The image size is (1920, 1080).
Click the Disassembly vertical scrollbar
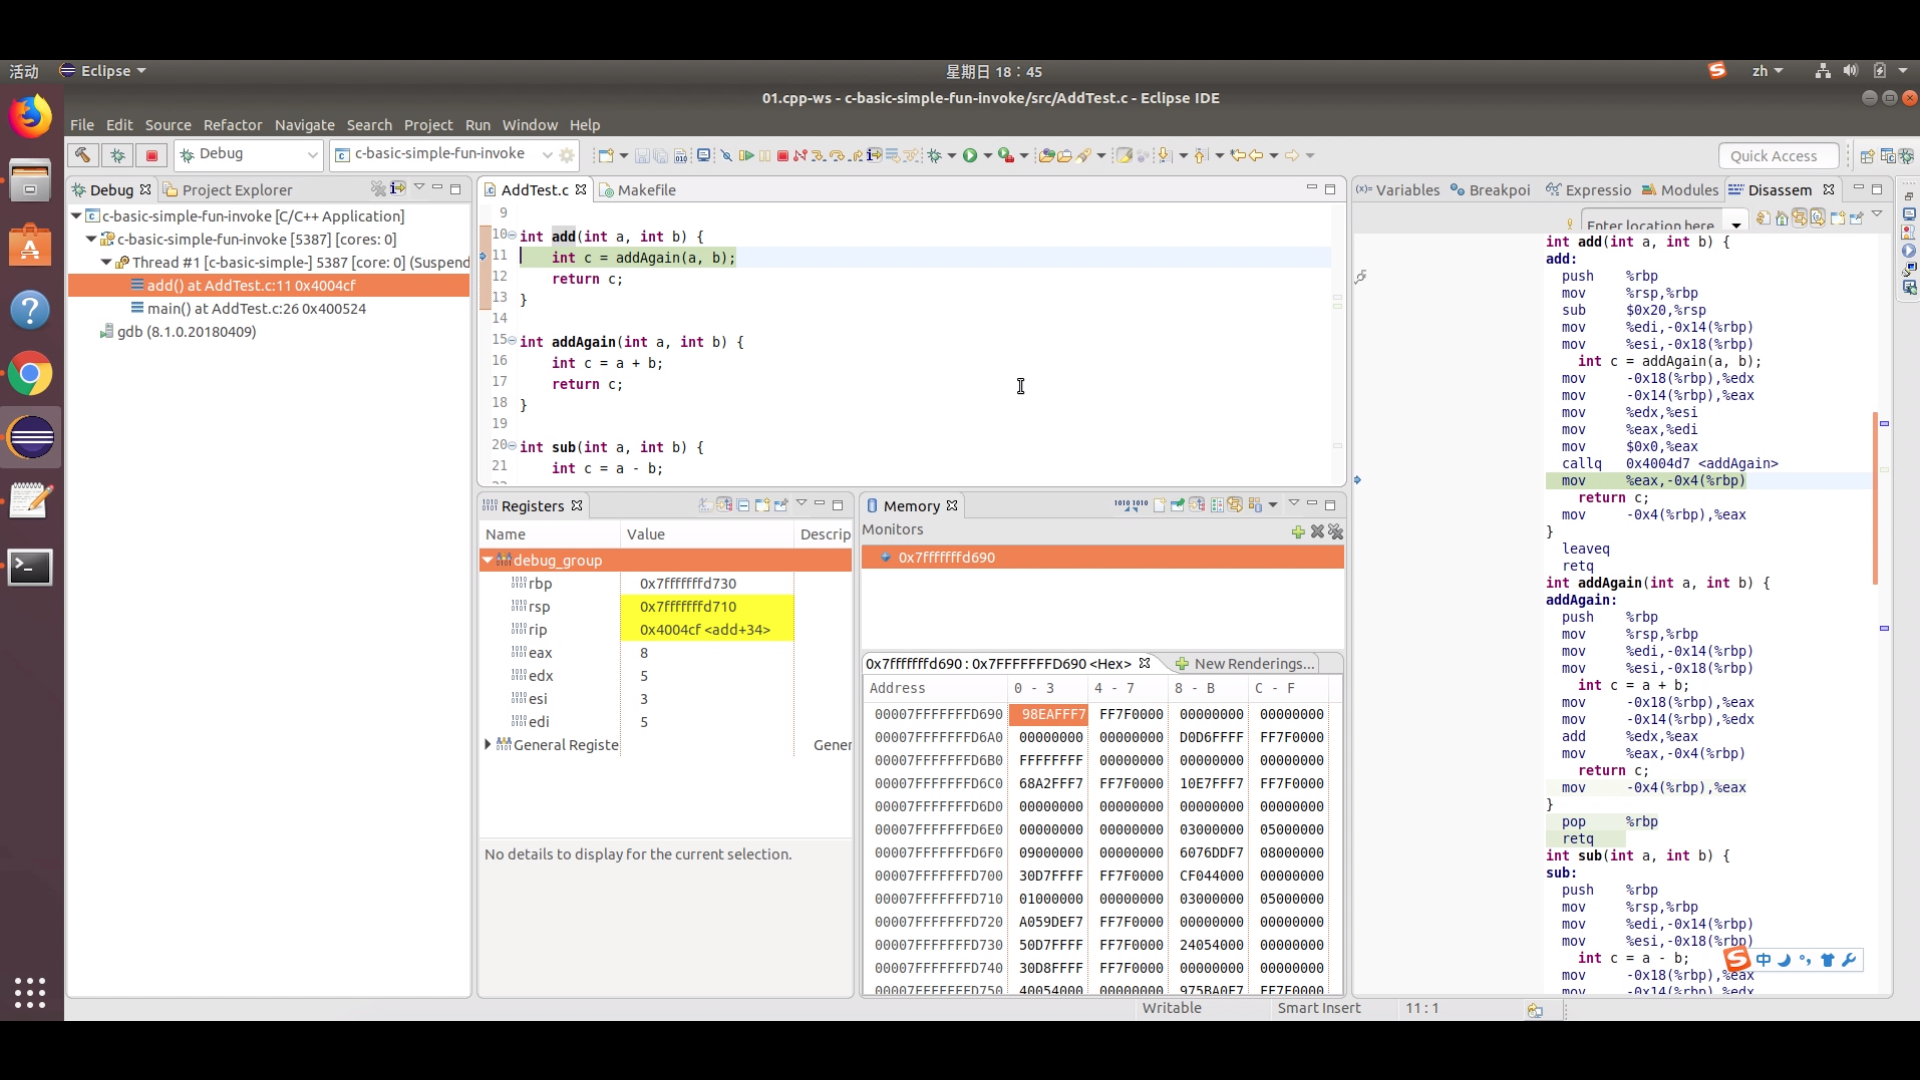(x=1874, y=500)
